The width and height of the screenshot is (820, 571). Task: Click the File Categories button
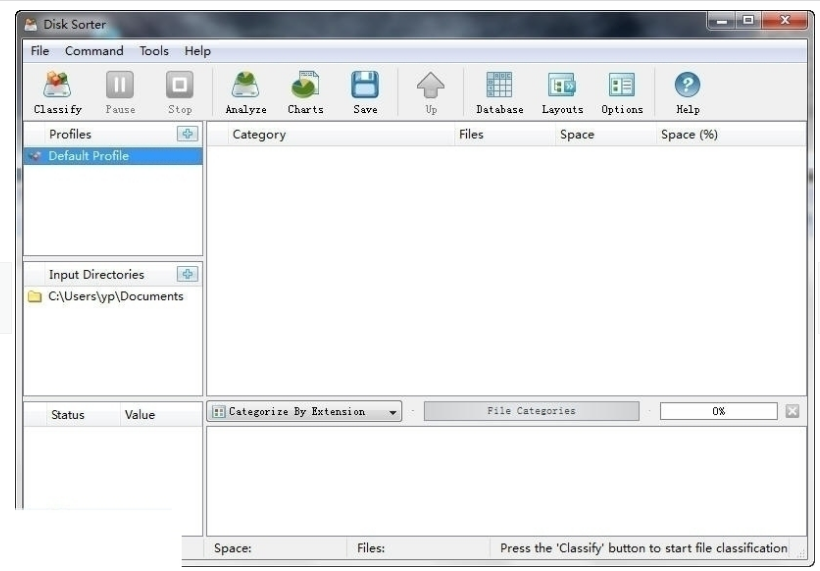pos(531,411)
